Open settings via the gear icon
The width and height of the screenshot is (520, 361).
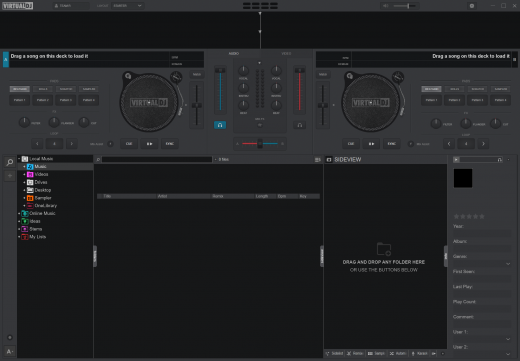472,6
